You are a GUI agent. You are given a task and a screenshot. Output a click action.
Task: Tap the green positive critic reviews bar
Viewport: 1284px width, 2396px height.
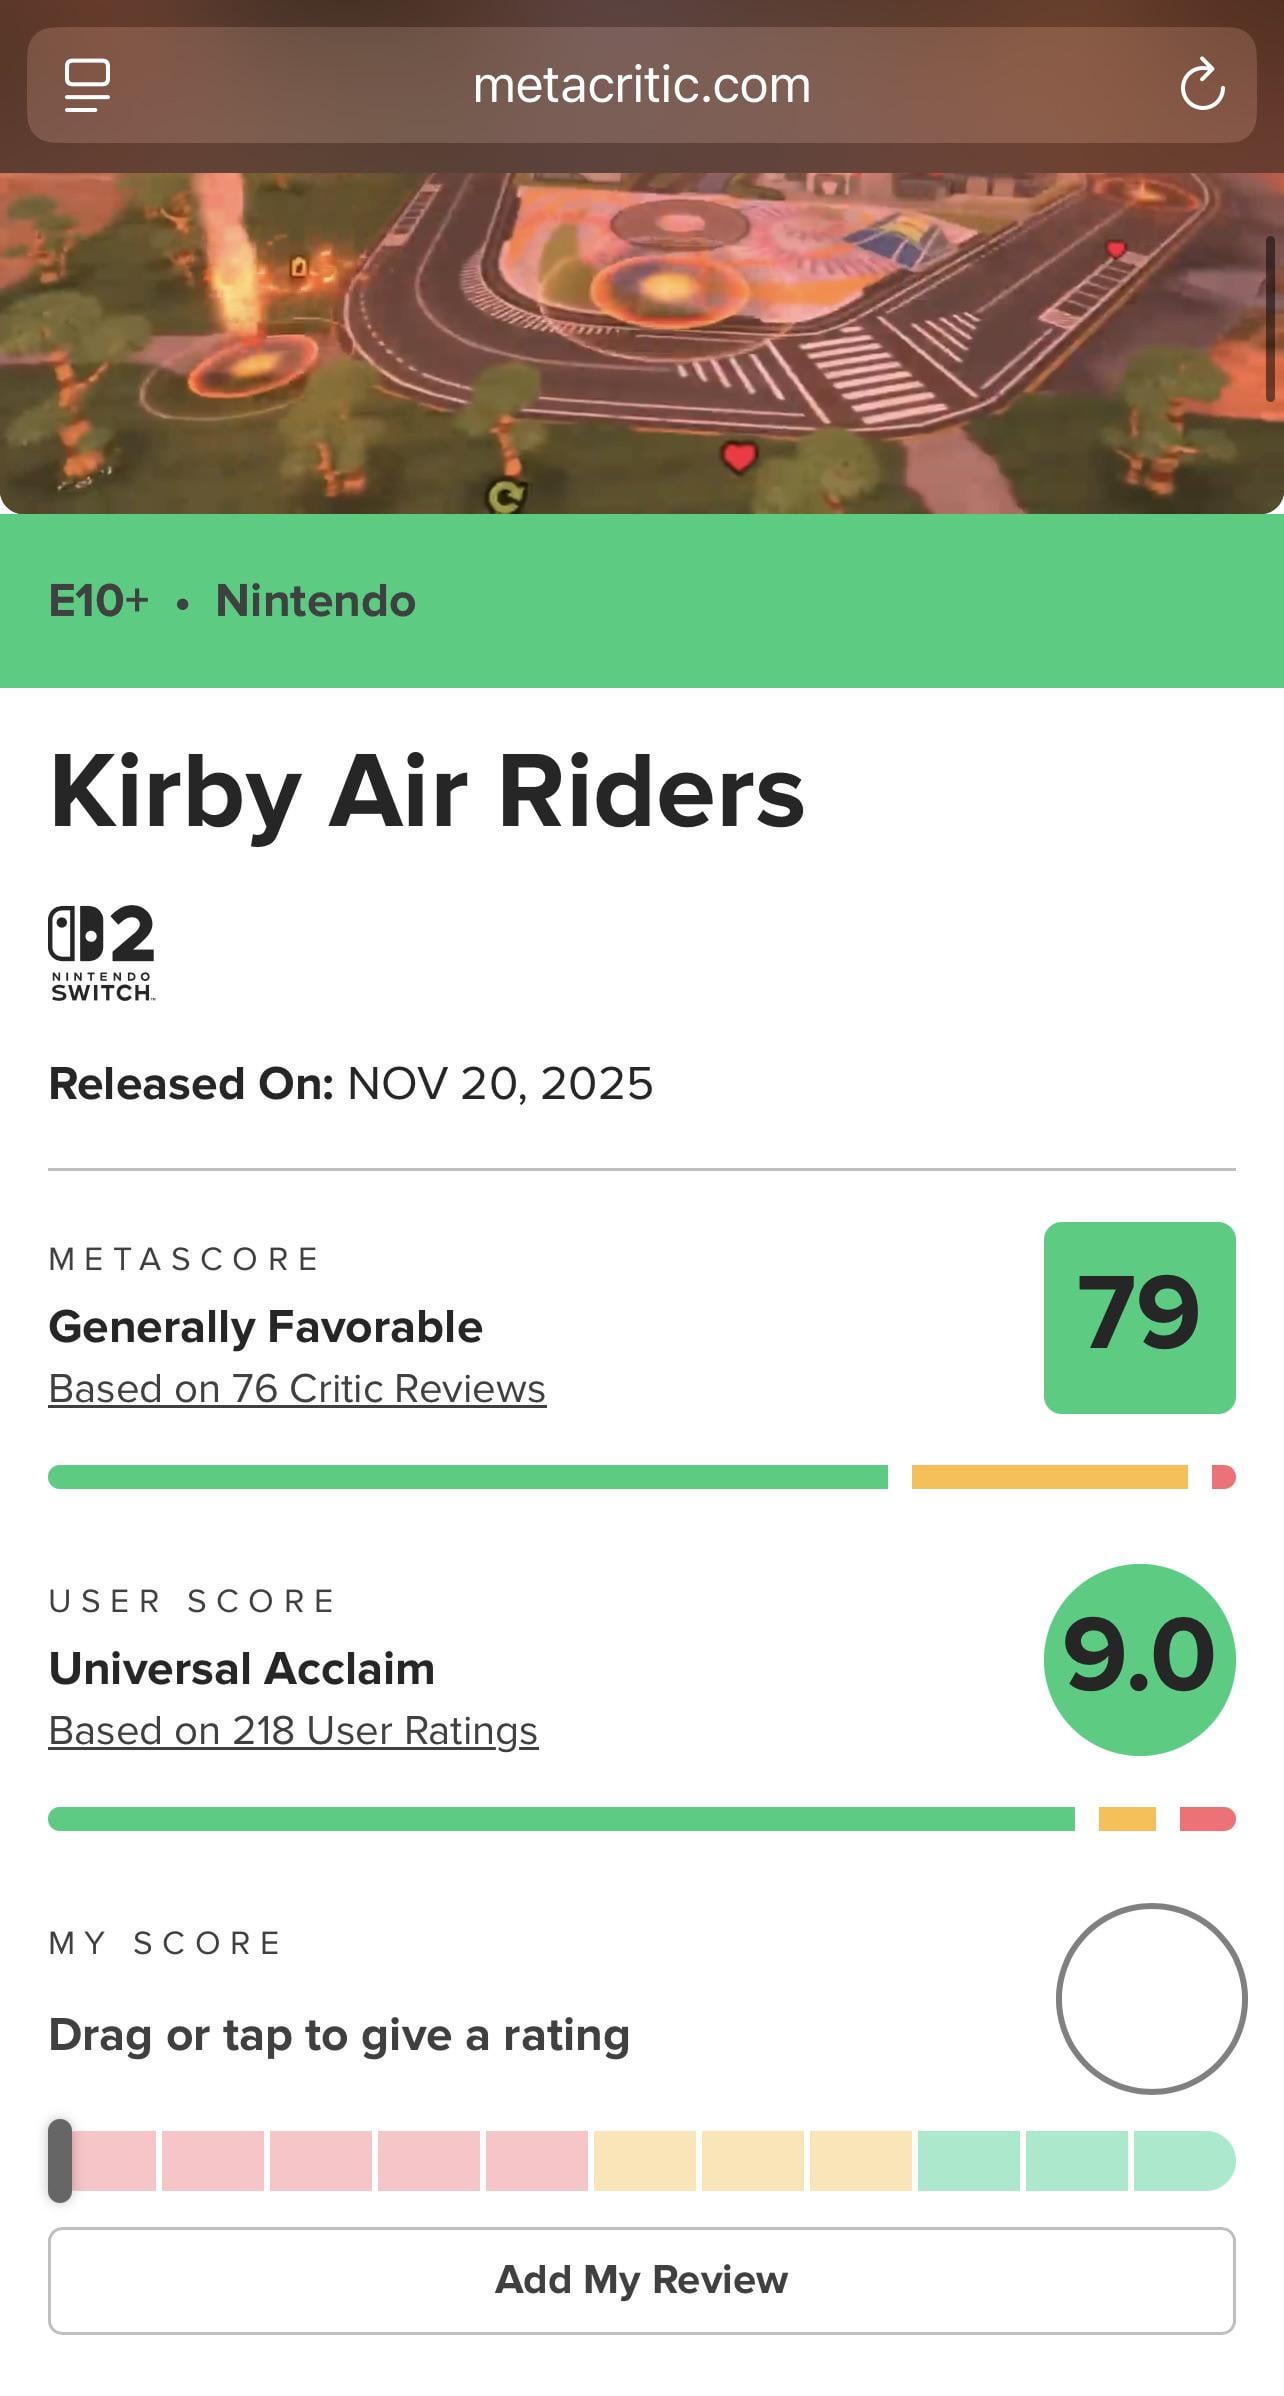tap(468, 1477)
